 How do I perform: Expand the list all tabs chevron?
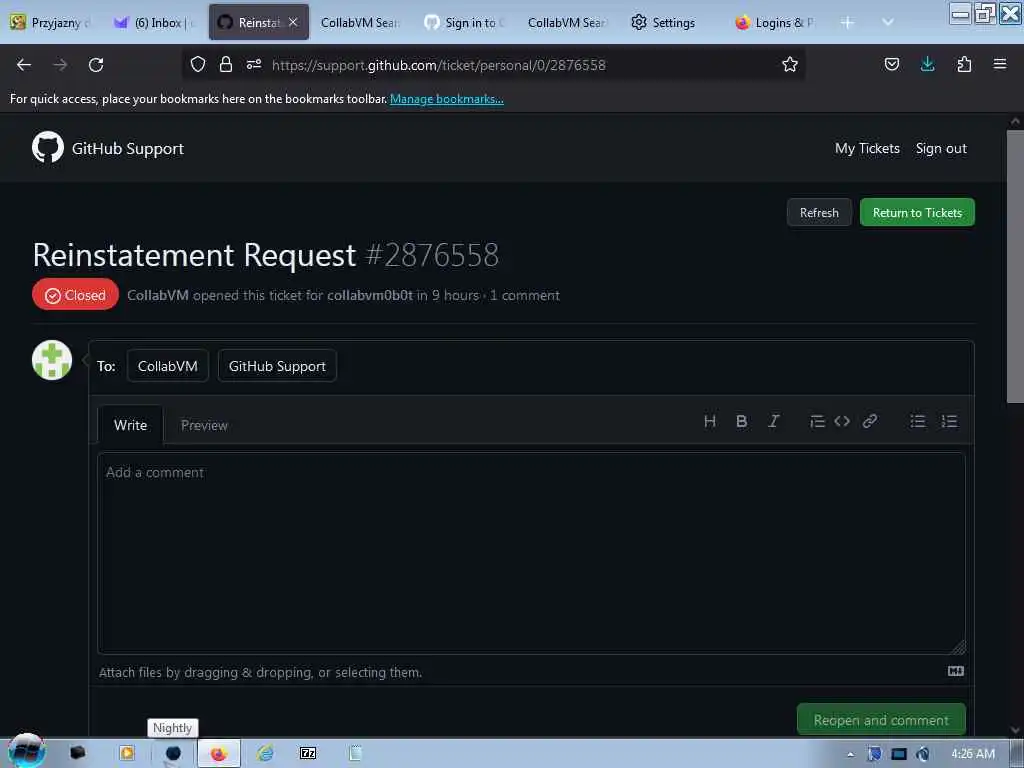(x=888, y=22)
